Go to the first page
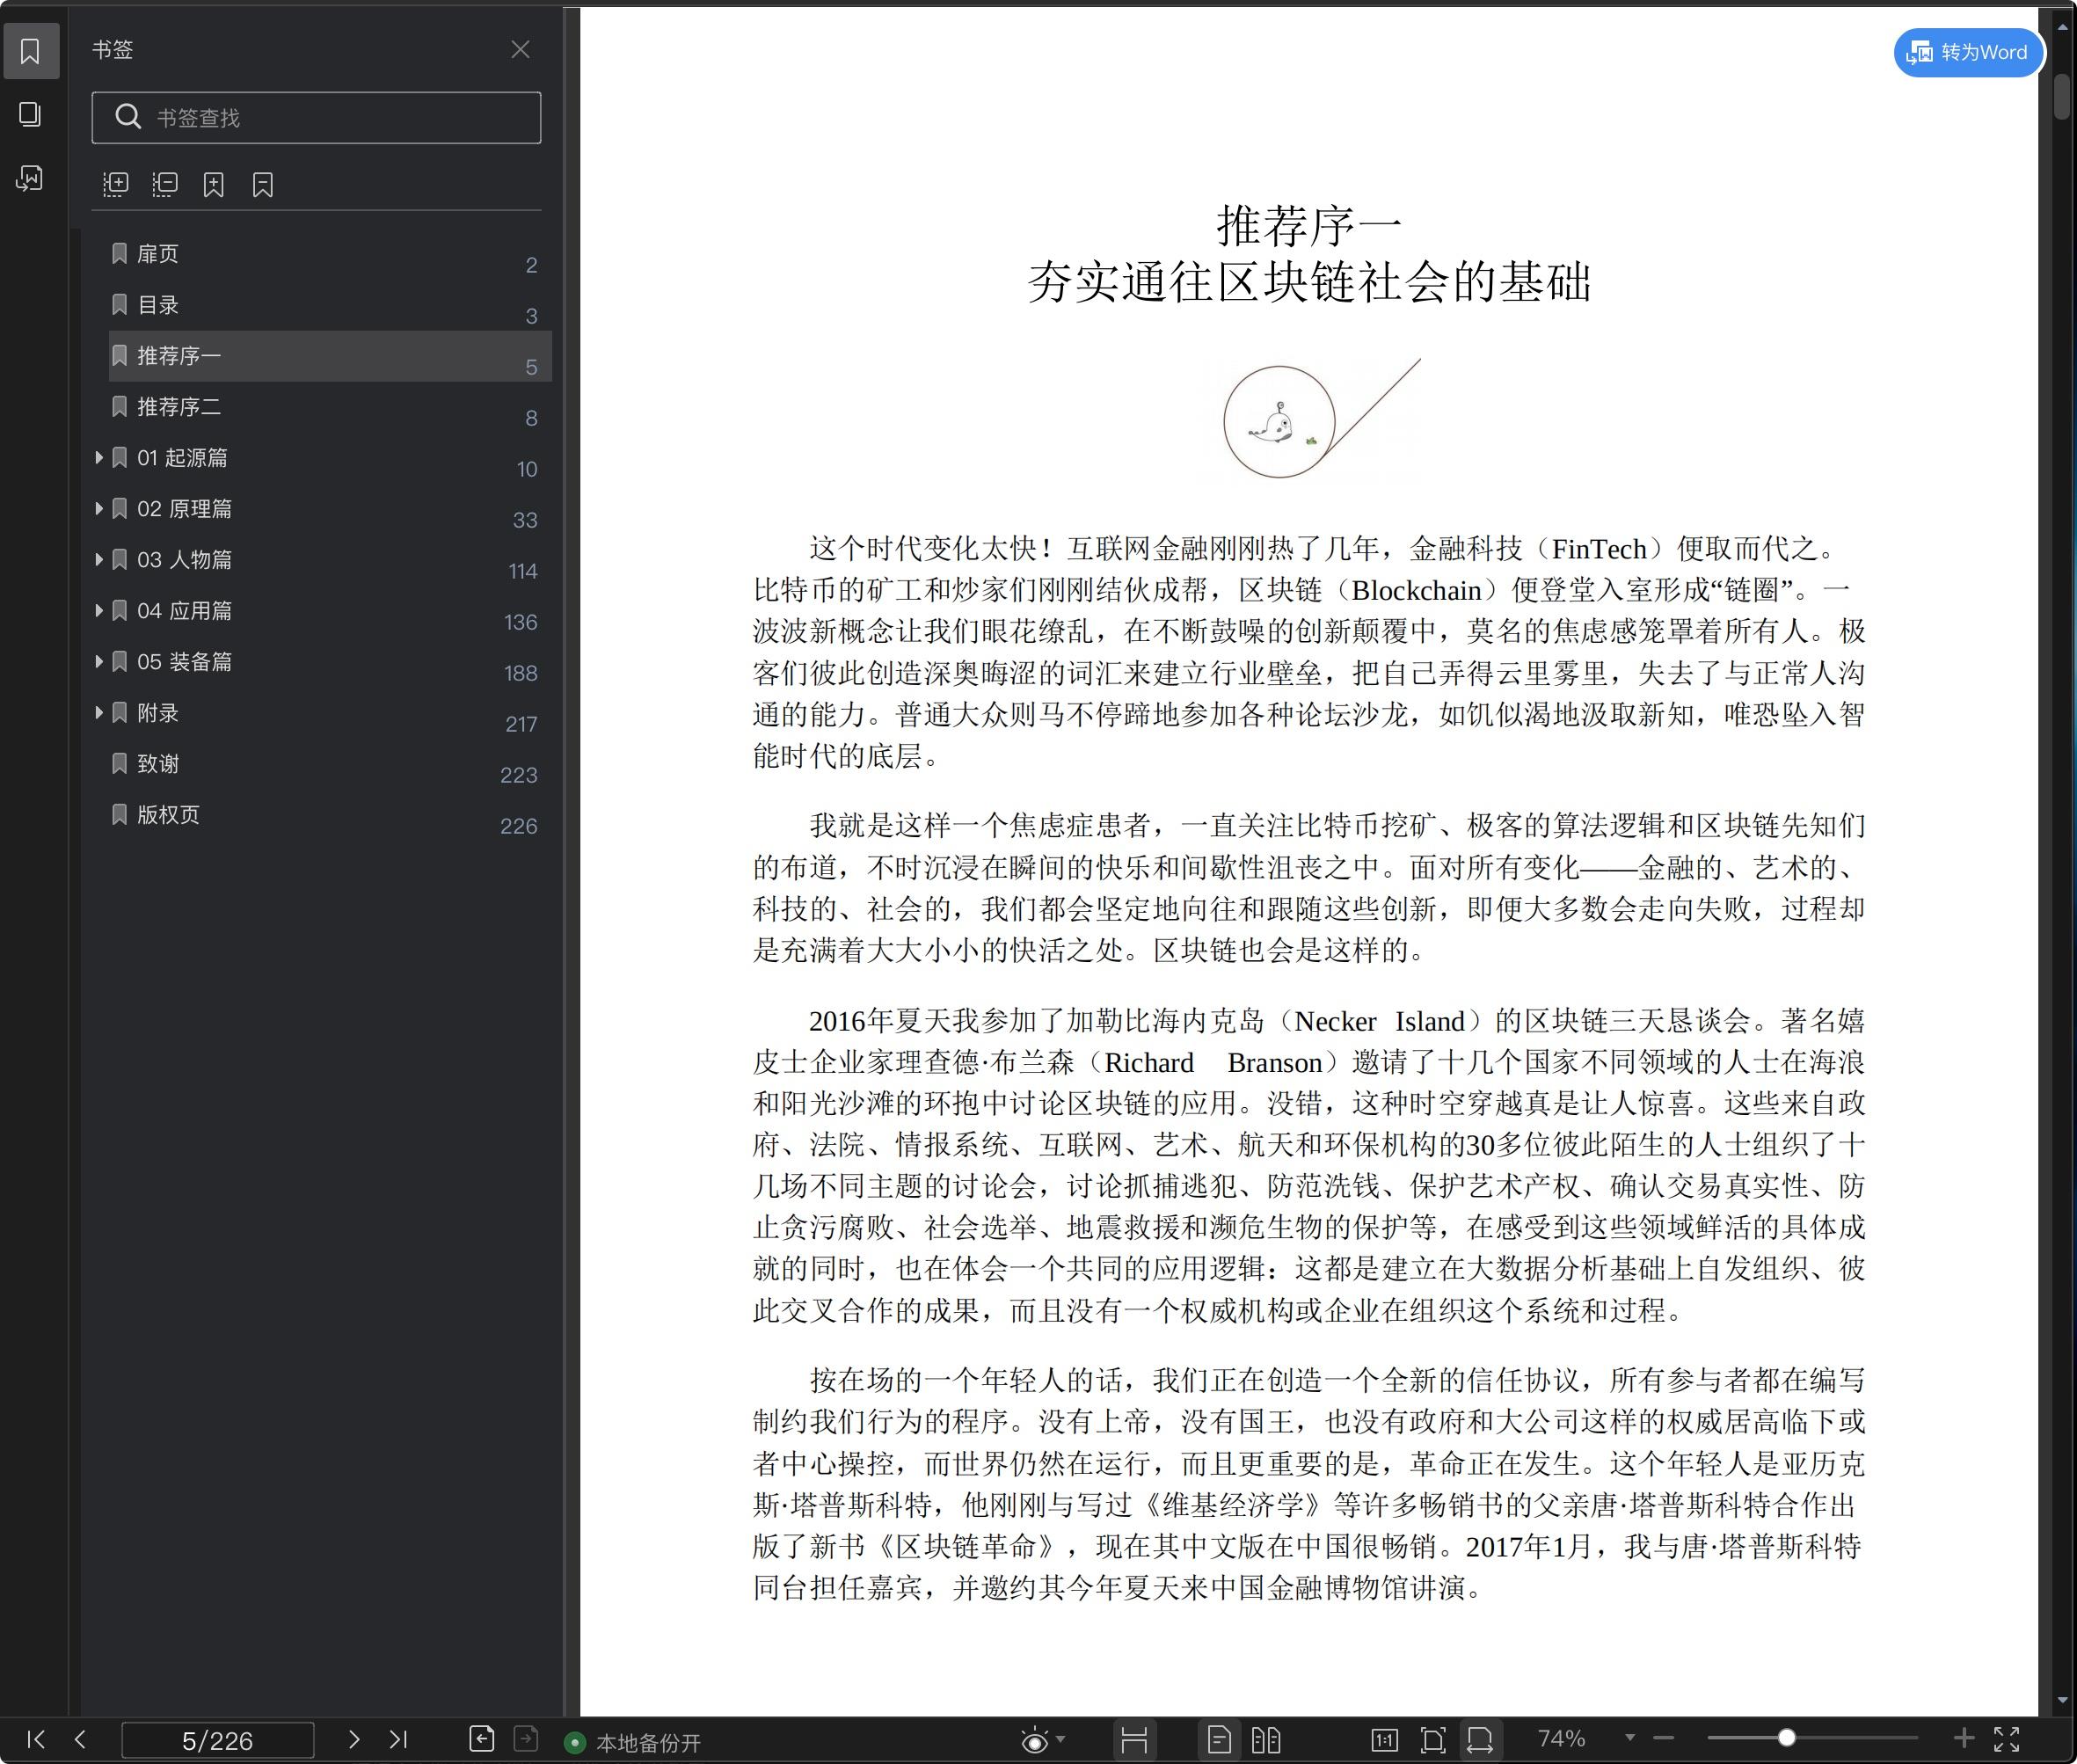2077x1764 pixels. click(36, 1739)
